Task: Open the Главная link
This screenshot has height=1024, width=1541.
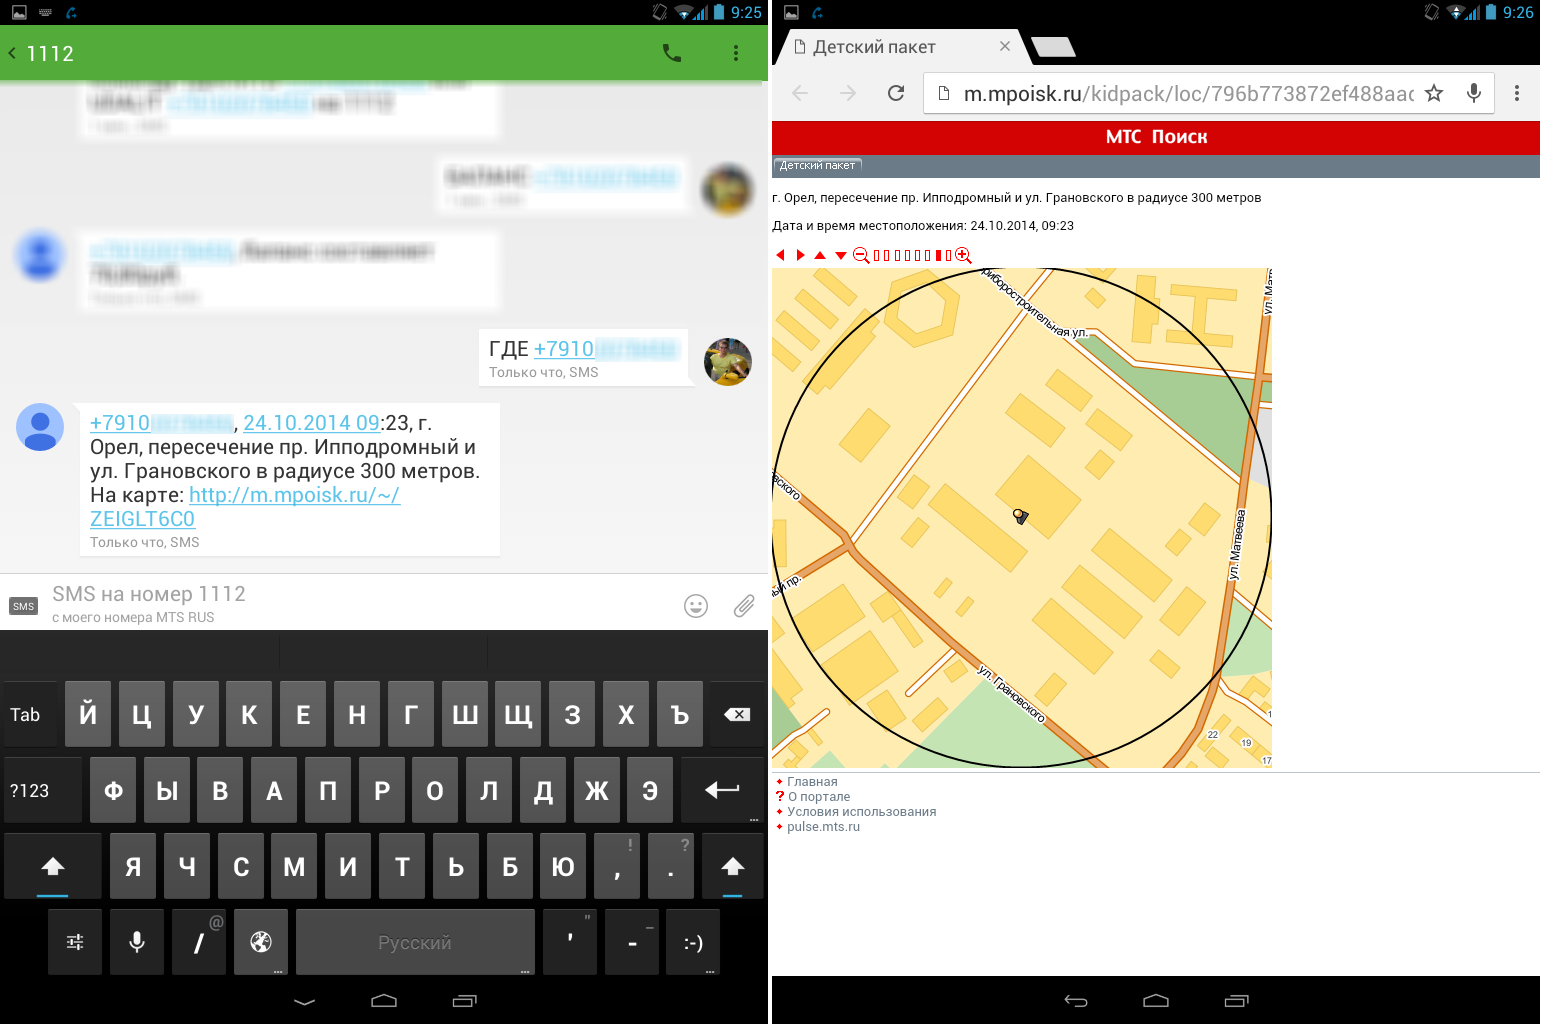Action: pos(812,782)
